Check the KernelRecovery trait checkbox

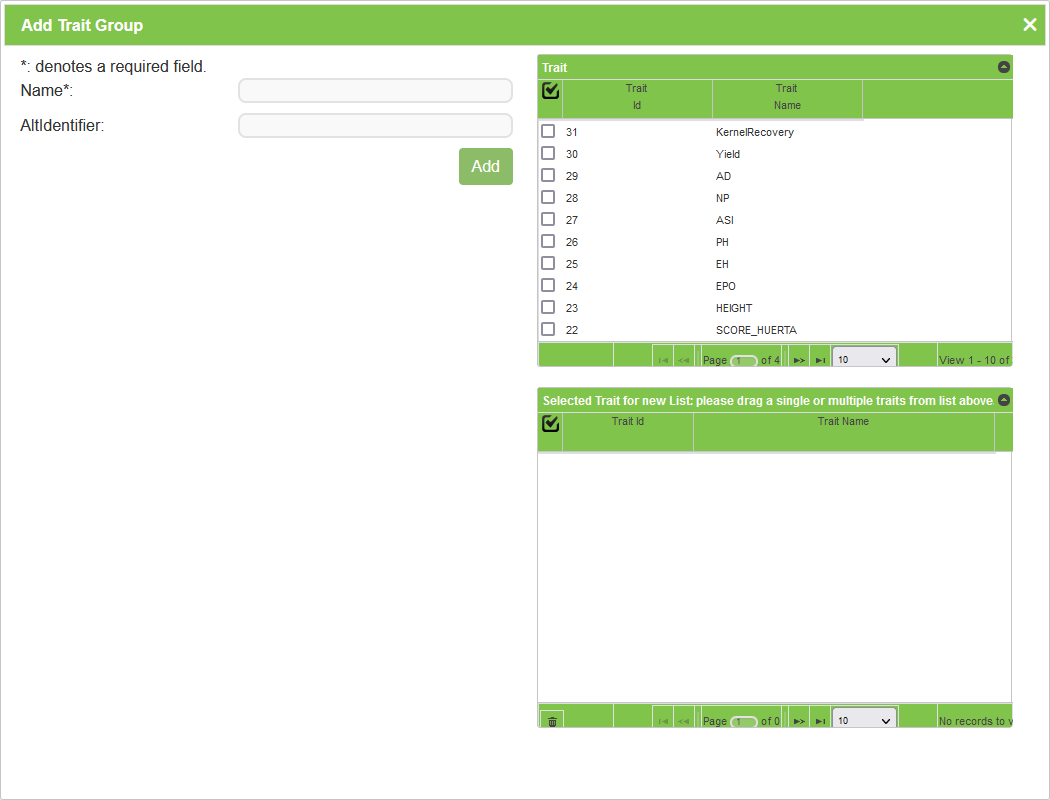tap(548, 132)
